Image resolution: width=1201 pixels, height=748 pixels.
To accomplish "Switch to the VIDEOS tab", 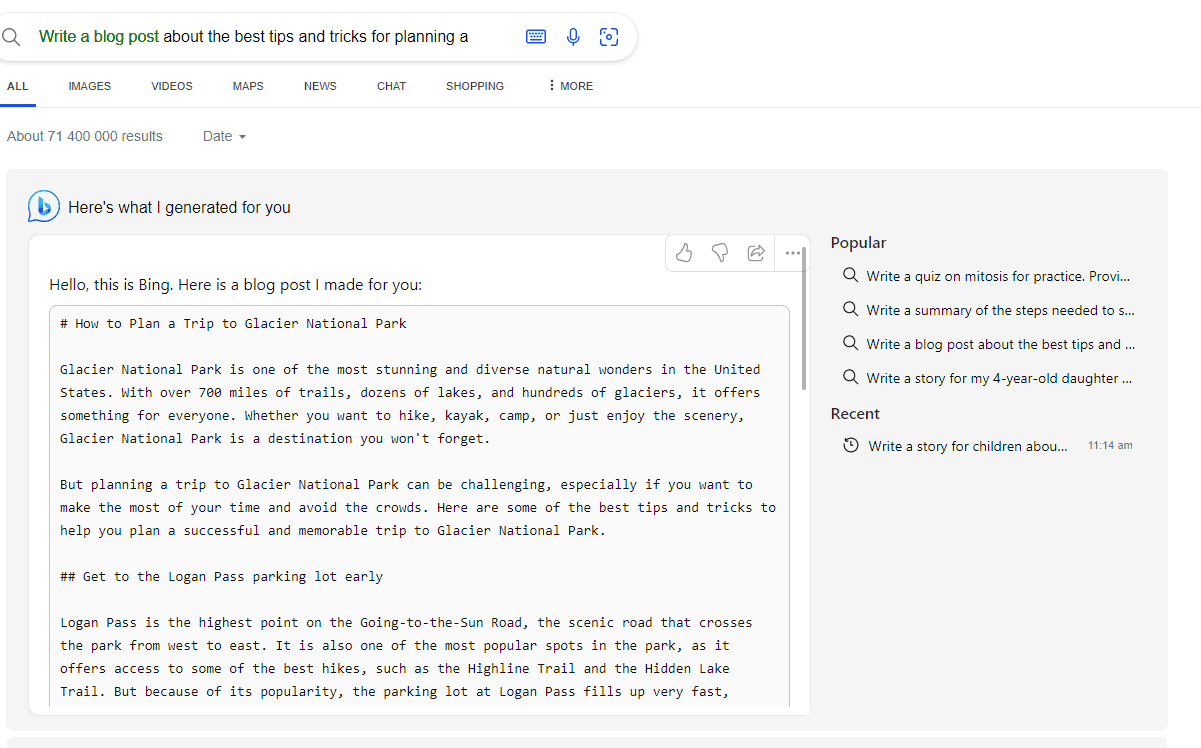I will point(172,86).
